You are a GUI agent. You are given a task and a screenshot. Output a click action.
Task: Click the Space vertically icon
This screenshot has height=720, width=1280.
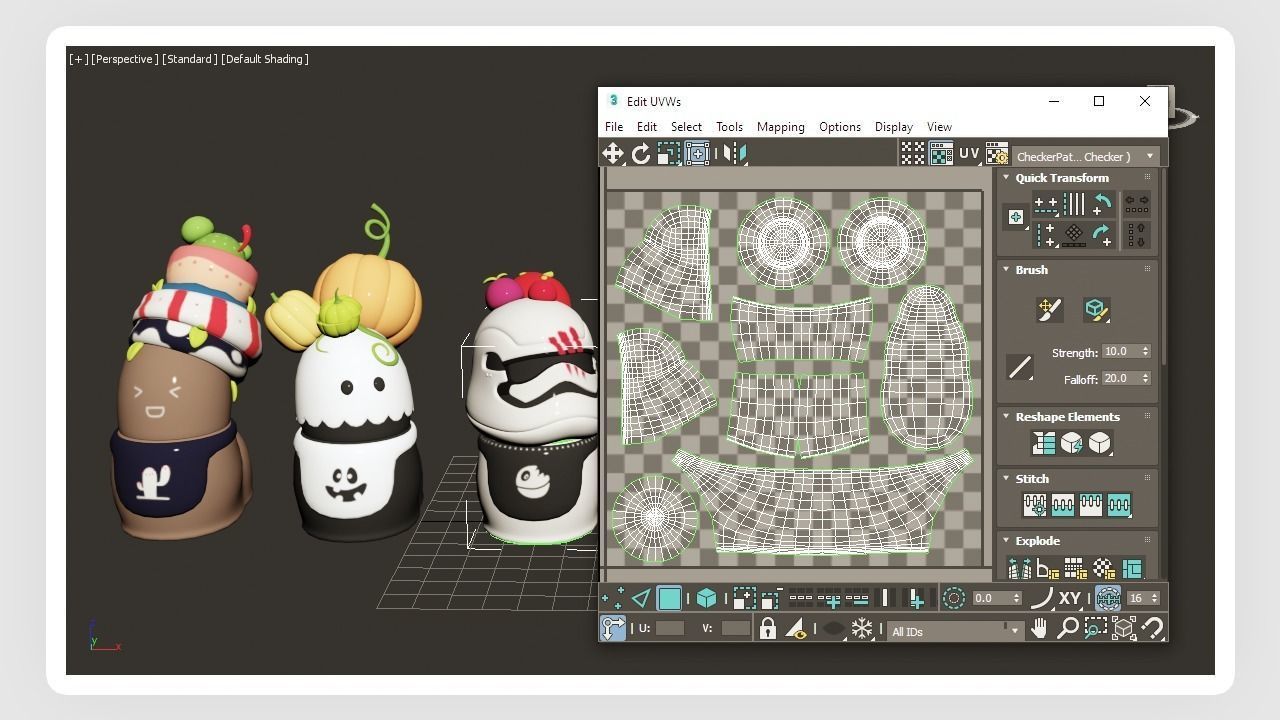1136,235
